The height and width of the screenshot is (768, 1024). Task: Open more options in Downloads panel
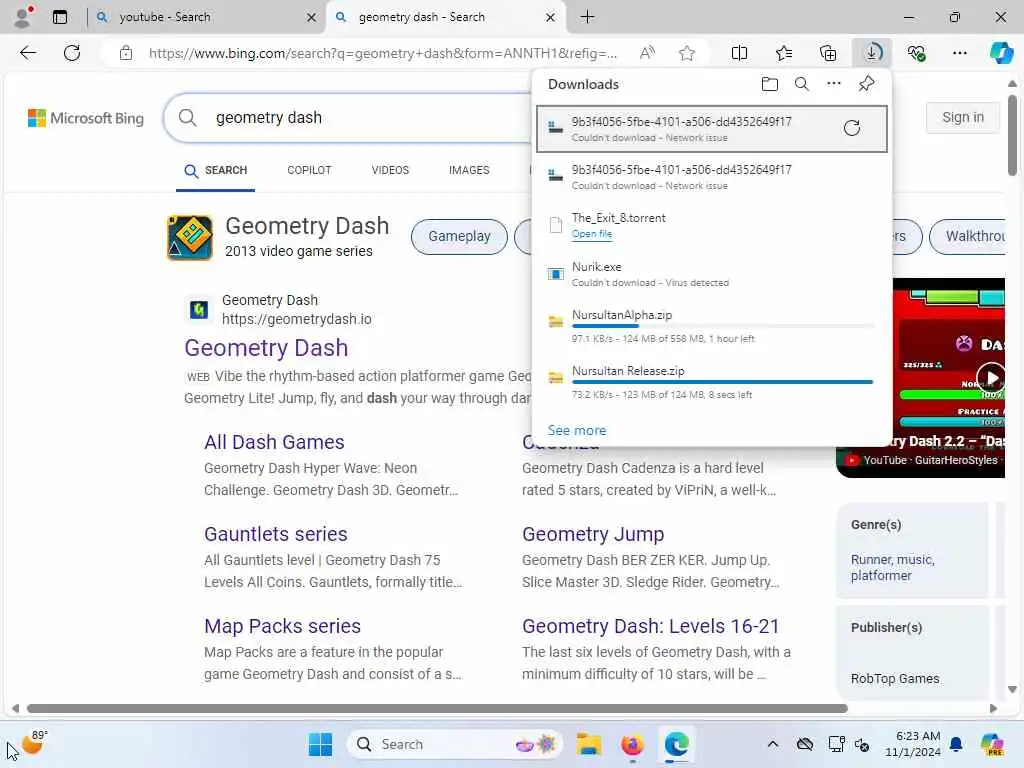[x=834, y=84]
